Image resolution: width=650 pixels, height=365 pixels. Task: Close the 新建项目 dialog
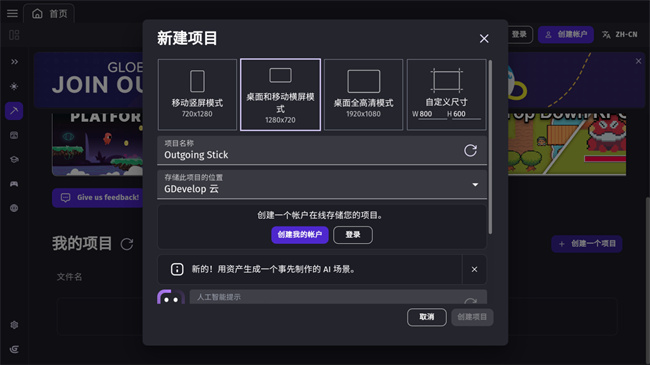pyautogui.click(x=484, y=39)
